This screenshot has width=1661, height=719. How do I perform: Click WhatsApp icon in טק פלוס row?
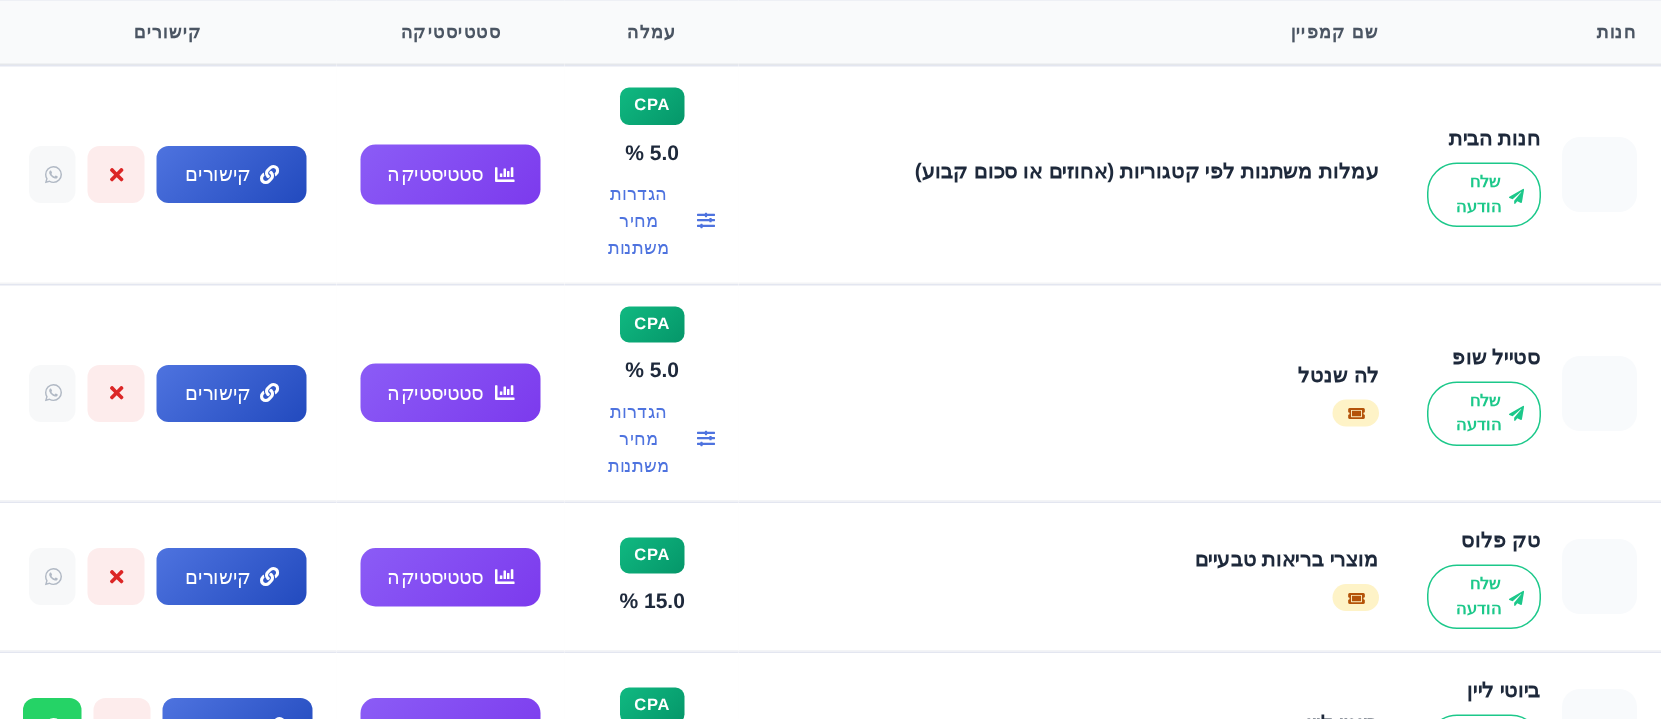[53, 577]
